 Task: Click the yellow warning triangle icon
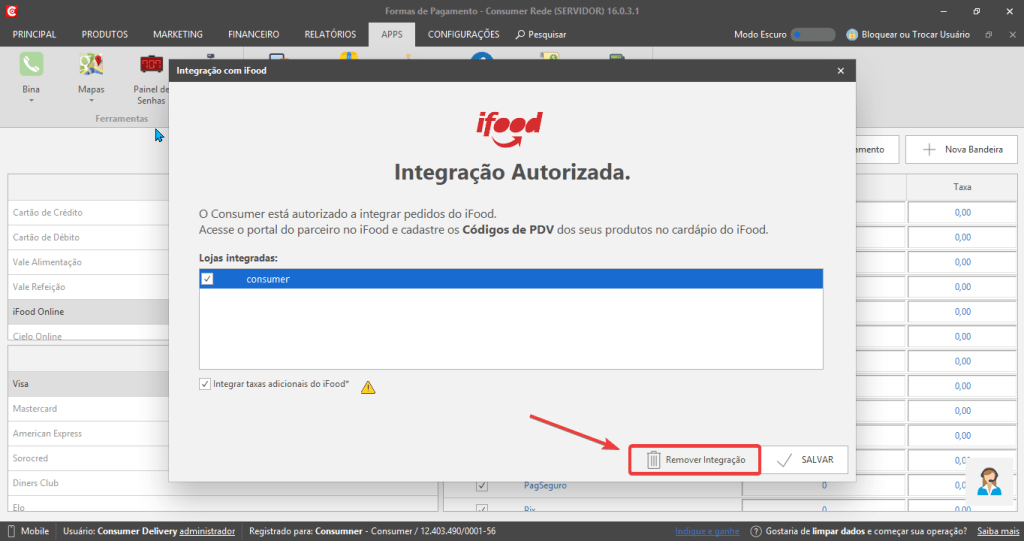(368, 387)
